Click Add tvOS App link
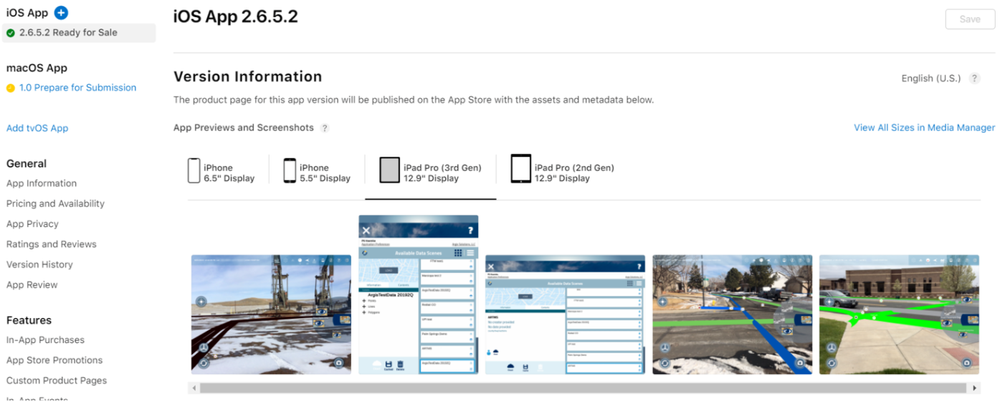 tap(37, 128)
